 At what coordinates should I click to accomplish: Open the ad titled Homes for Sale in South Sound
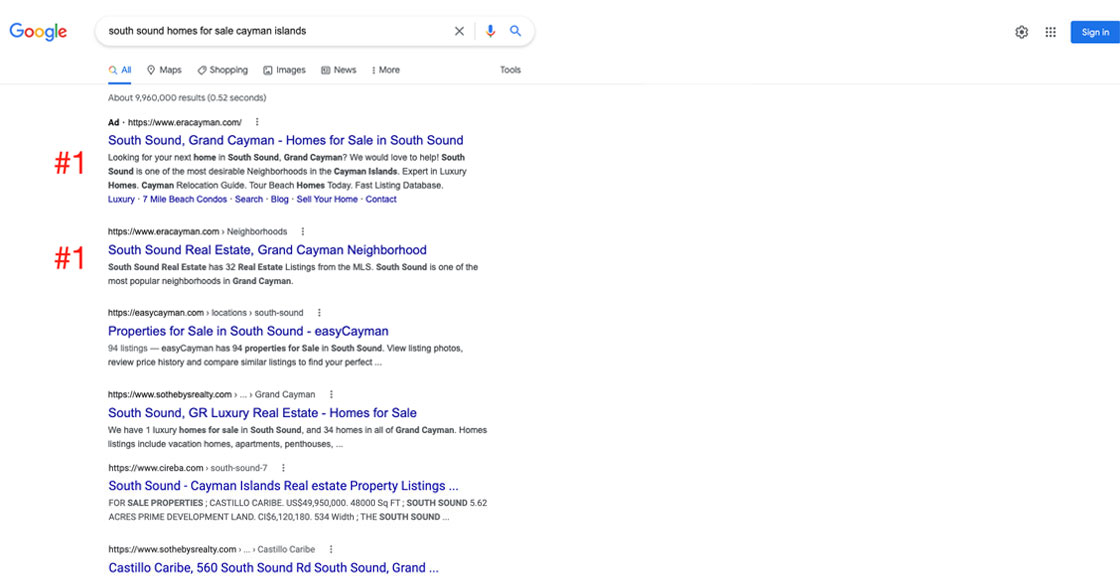click(x=286, y=140)
